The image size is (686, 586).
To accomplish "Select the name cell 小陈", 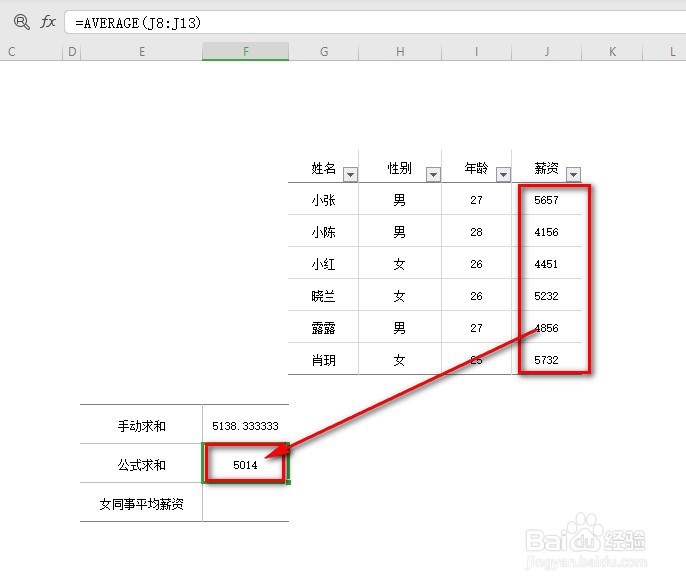I will (x=323, y=232).
